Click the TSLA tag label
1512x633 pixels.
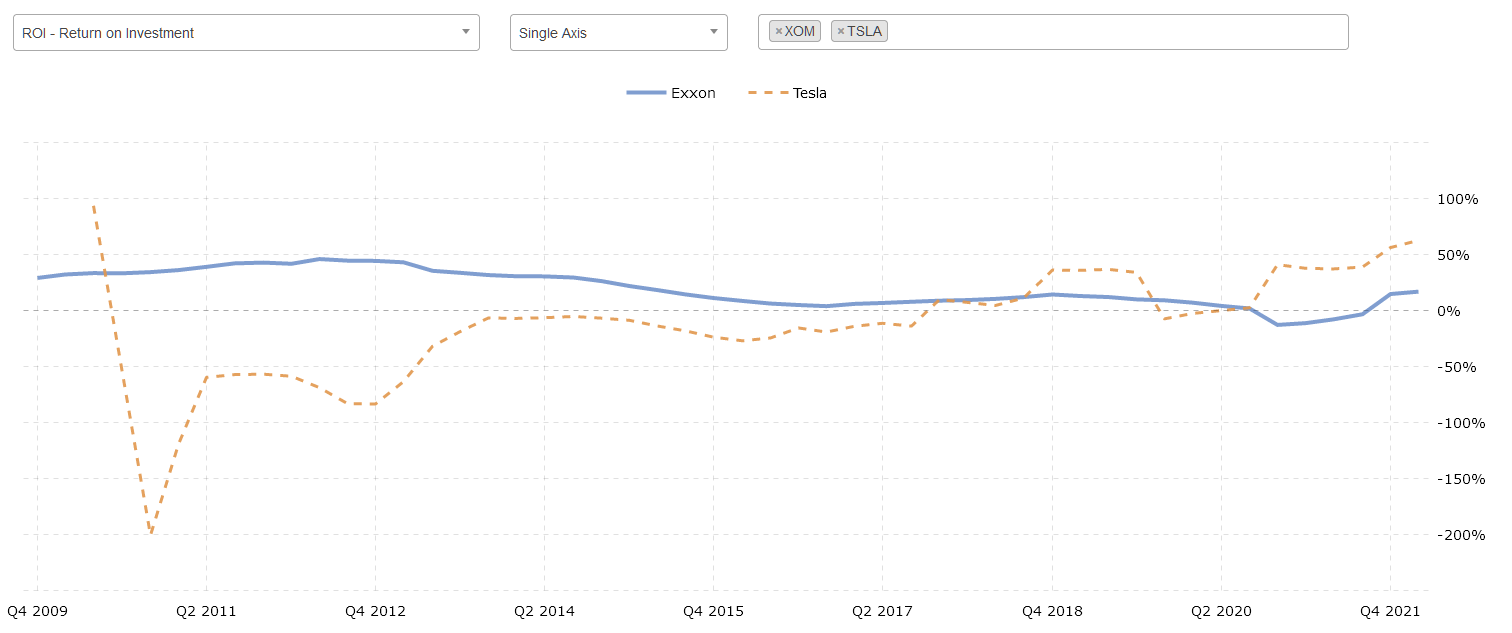[865, 32]
